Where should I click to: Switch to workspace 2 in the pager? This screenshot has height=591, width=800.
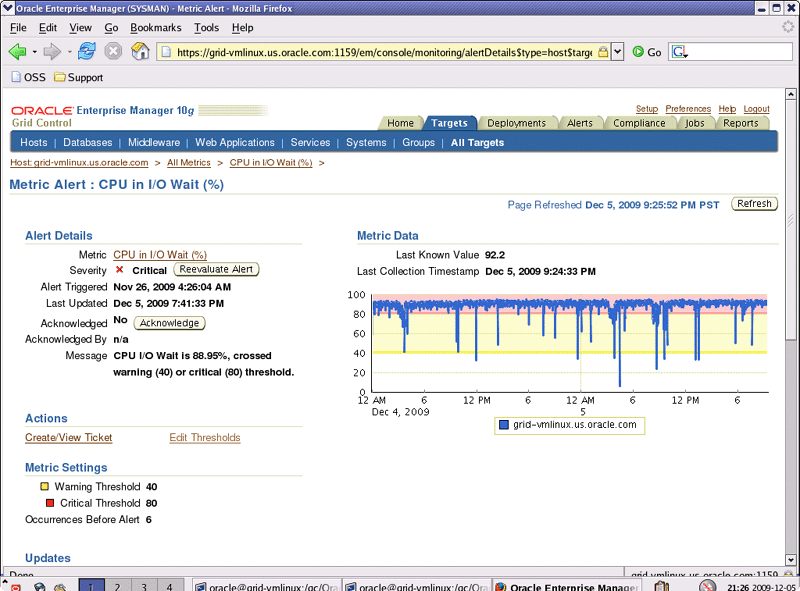pyautogui.click(x=118, y=585)
